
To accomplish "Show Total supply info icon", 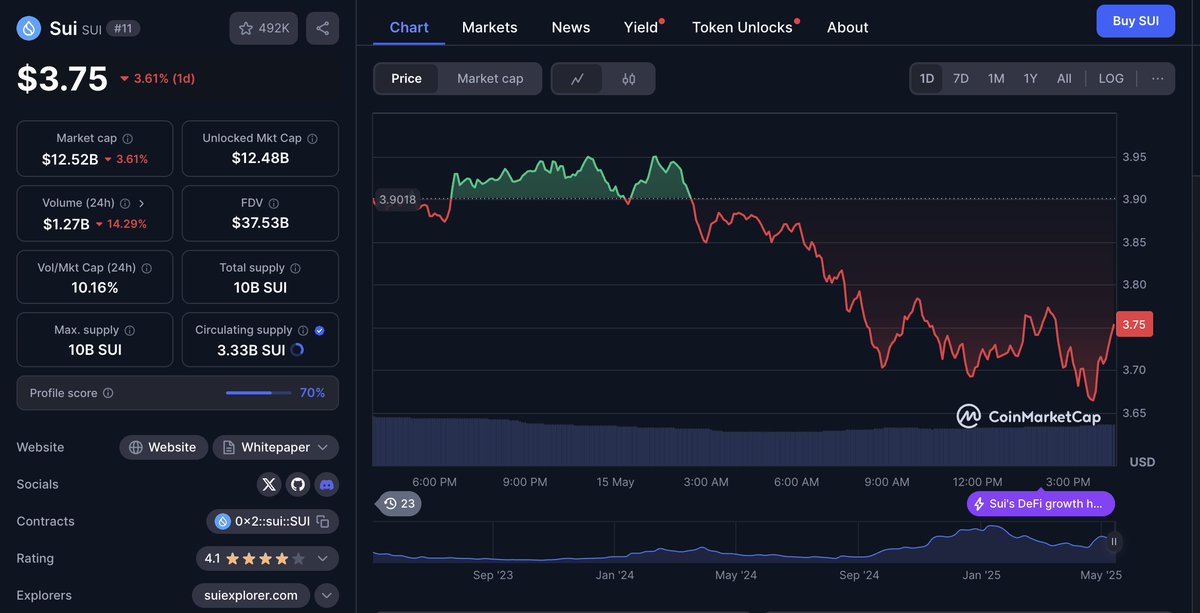I will tap(296, 268).
